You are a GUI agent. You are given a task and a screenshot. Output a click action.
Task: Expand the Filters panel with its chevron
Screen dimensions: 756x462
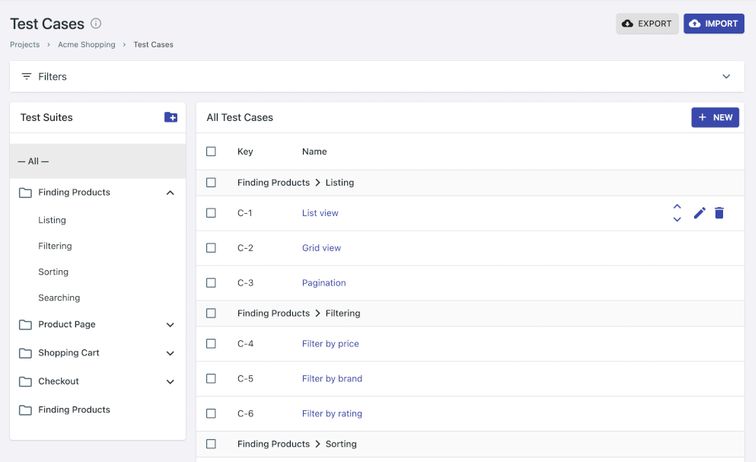click(726, 76)
